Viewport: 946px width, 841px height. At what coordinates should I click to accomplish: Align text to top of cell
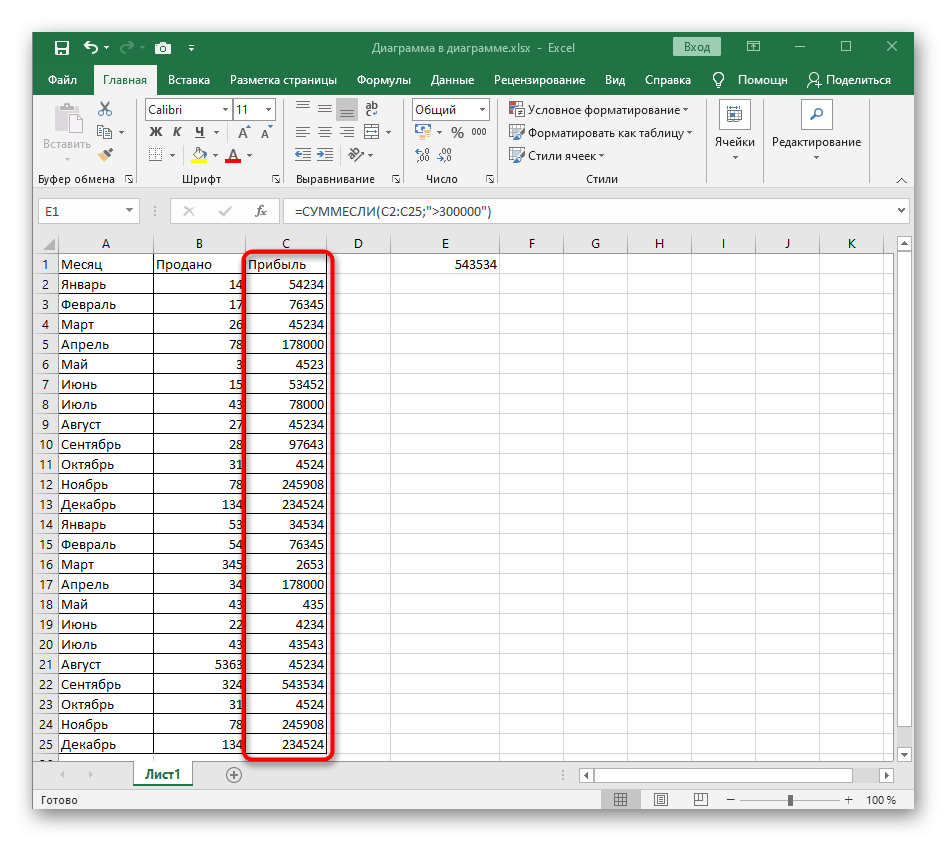[x=303, y=109]
